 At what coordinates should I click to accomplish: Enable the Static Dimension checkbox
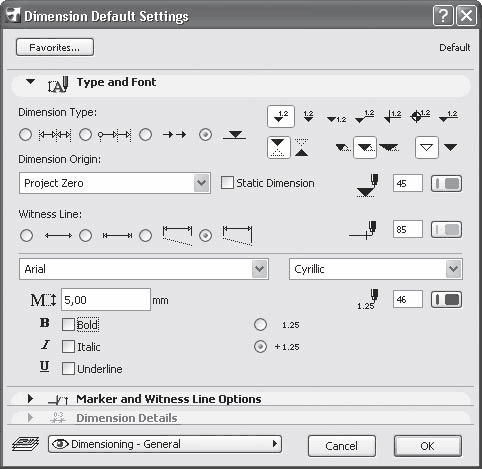(227, 183)
